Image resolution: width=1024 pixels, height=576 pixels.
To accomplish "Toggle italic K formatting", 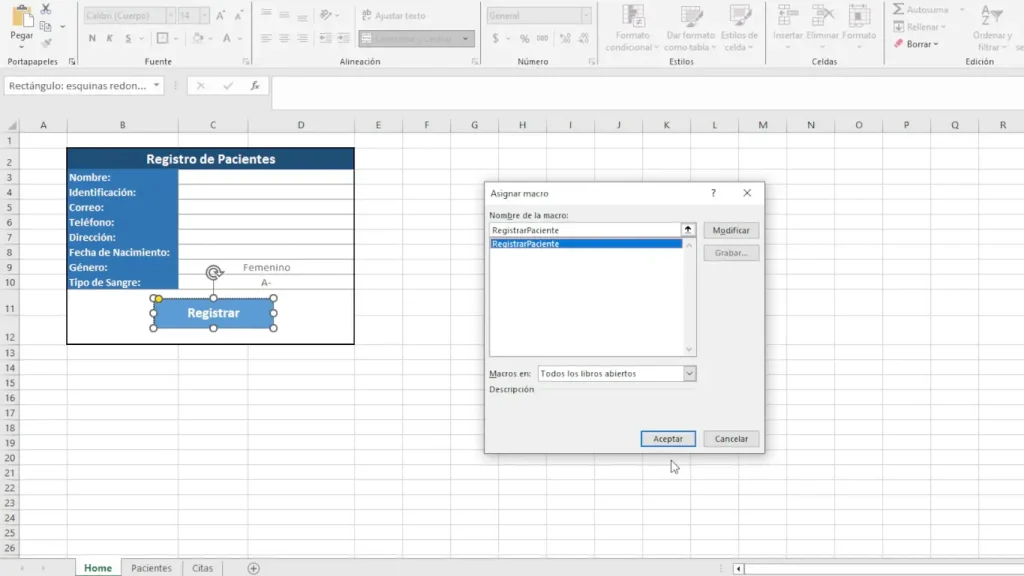I will (x=110, y=39).
